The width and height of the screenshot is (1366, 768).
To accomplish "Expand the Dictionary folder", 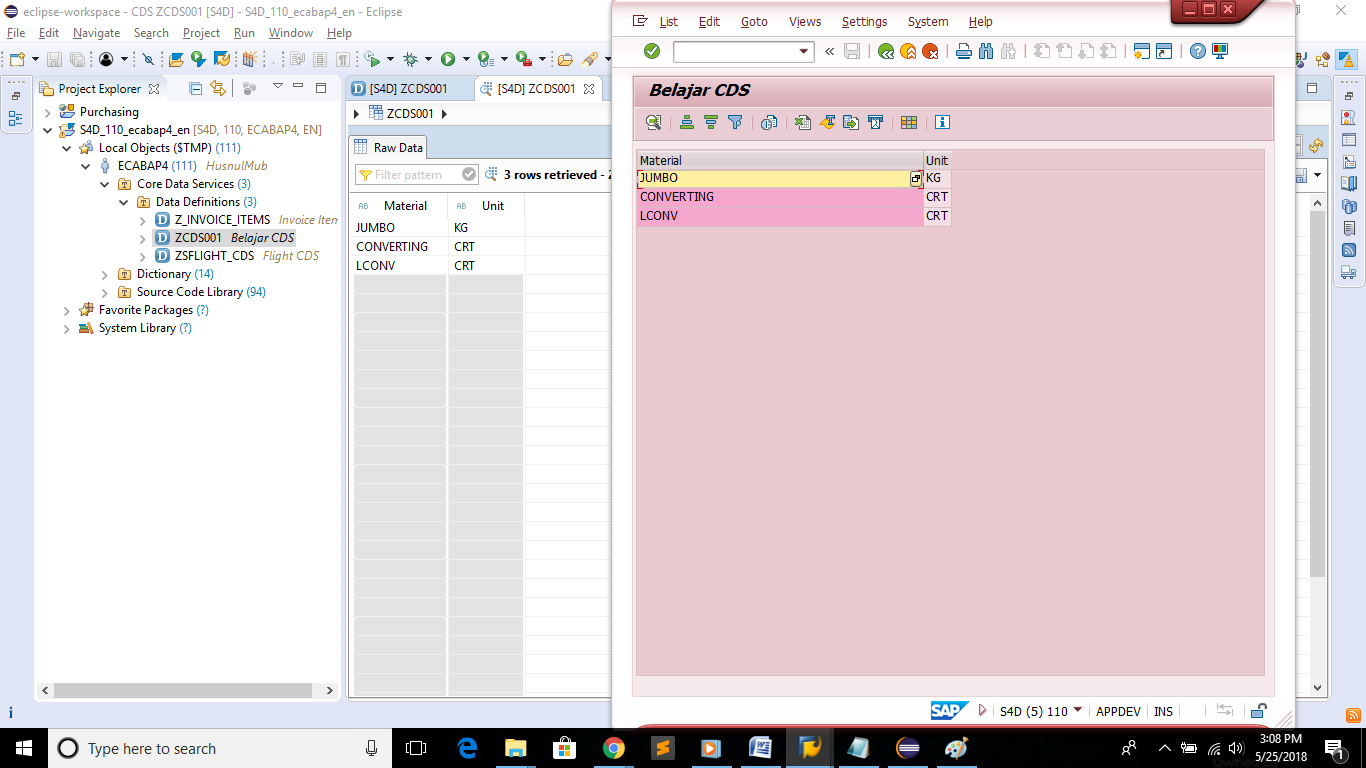I will [105, 274].
